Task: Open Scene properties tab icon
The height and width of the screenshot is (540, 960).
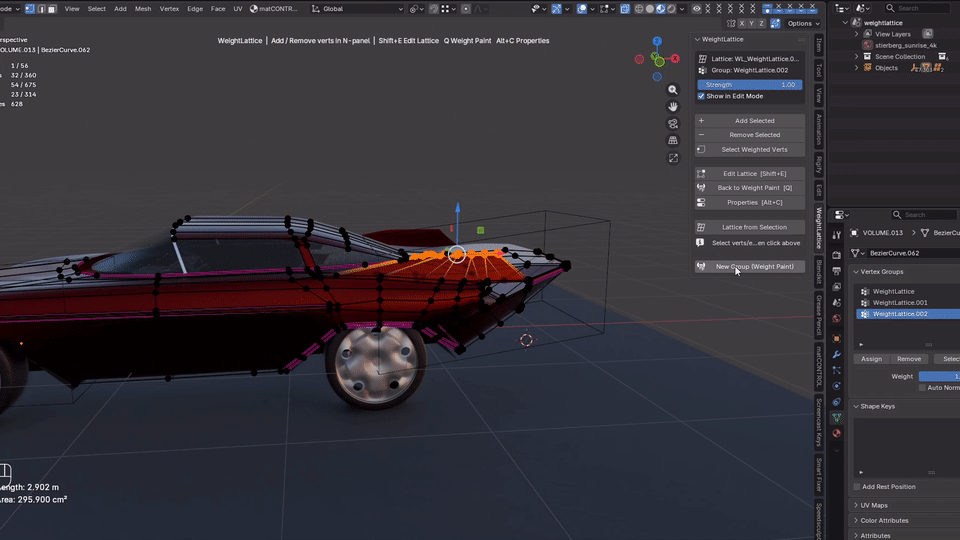Action: 837,302
